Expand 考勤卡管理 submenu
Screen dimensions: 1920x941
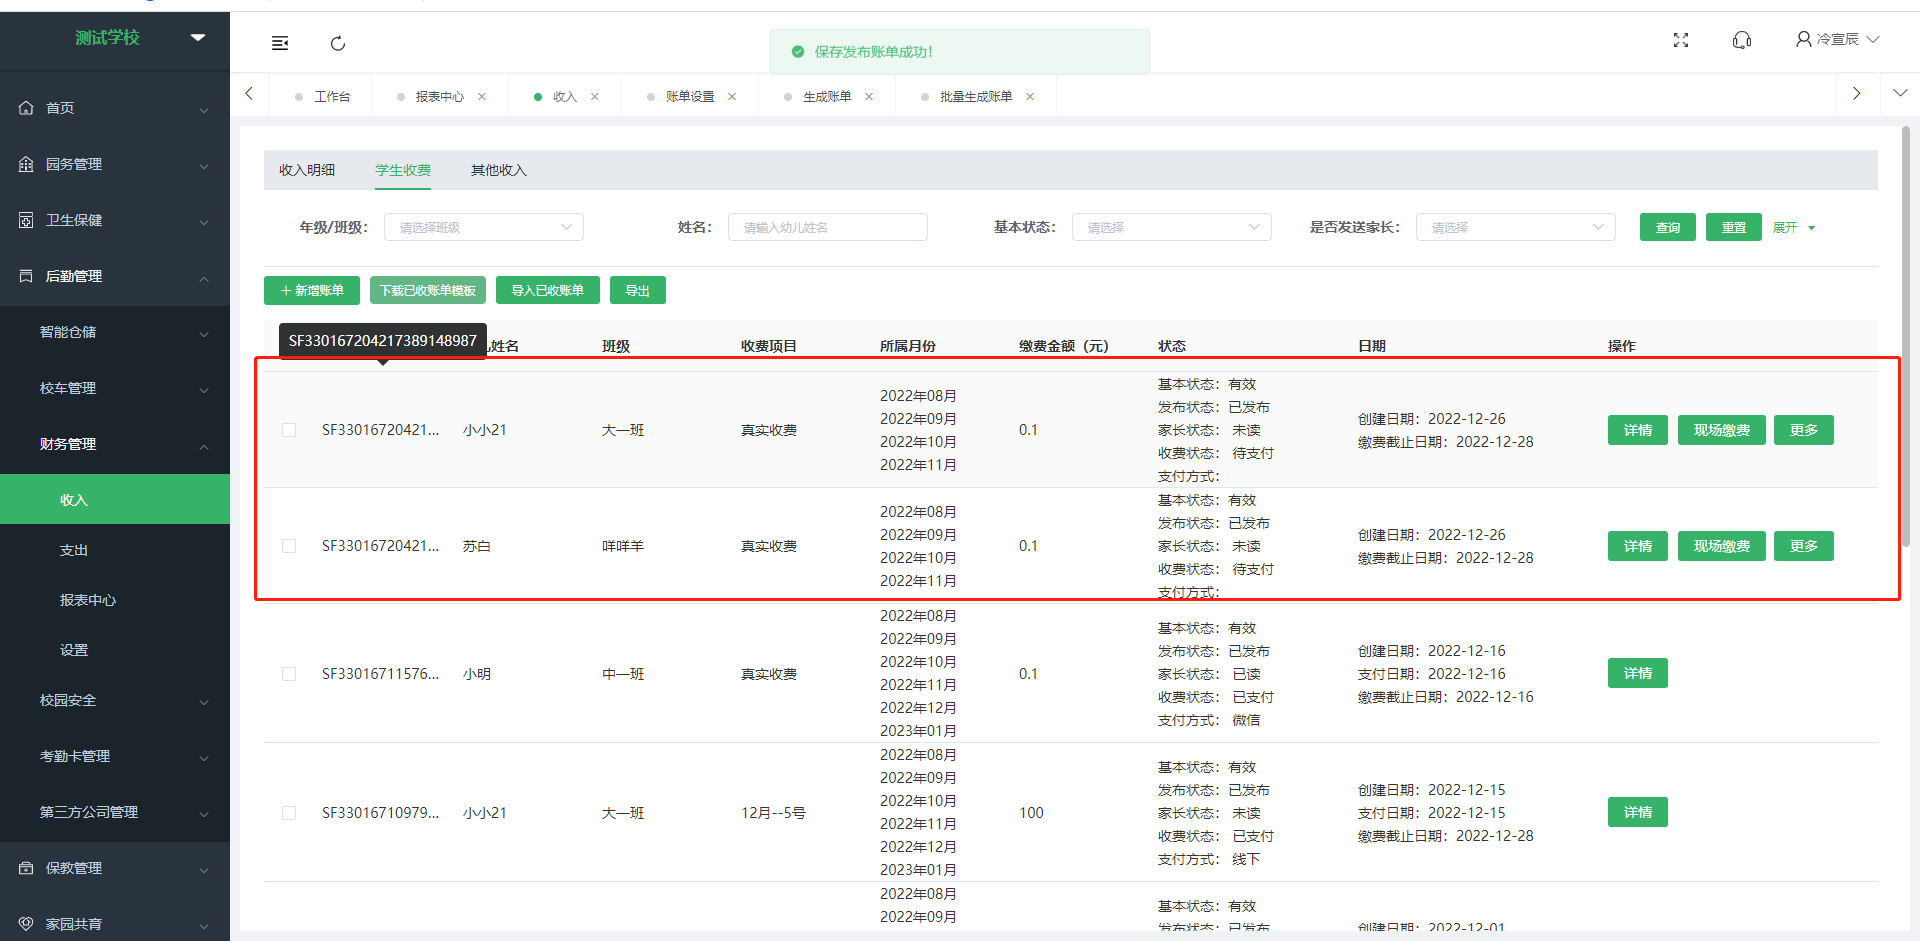(115, 756)
